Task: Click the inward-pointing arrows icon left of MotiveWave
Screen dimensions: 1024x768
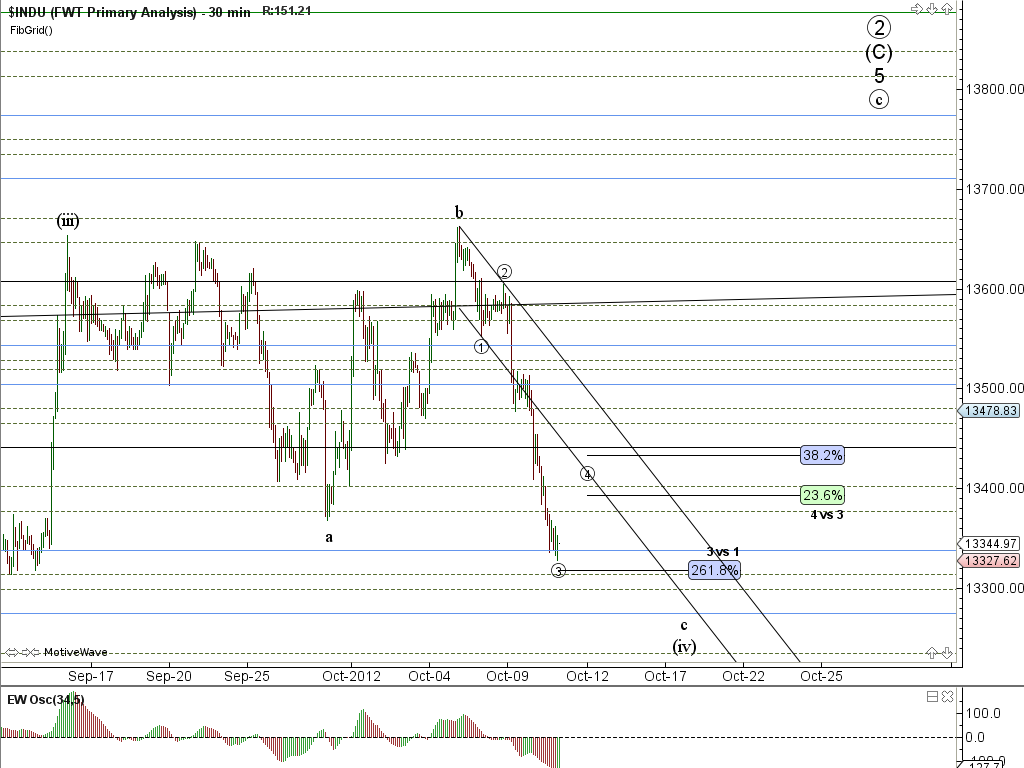Action: [30, 651]
